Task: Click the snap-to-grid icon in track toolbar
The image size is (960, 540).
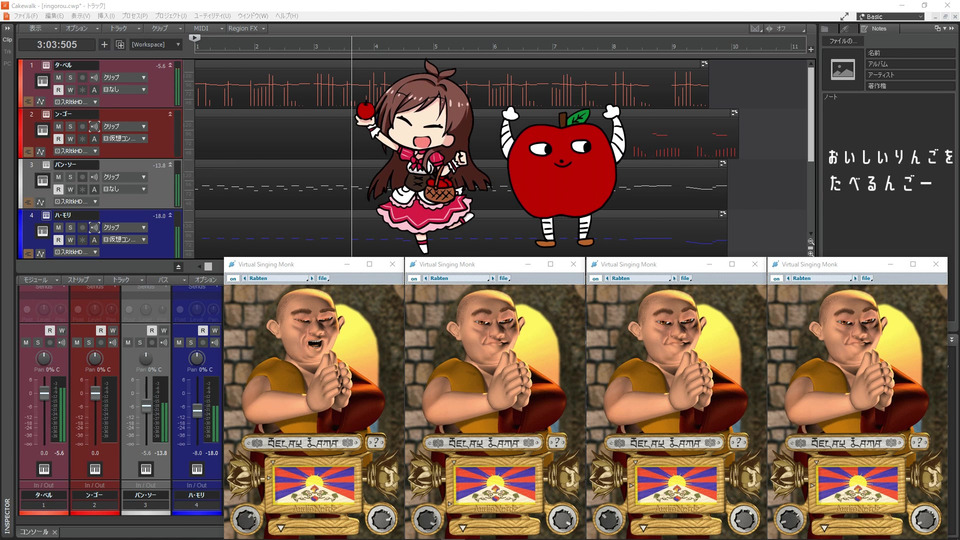Action: pos(756,29)
